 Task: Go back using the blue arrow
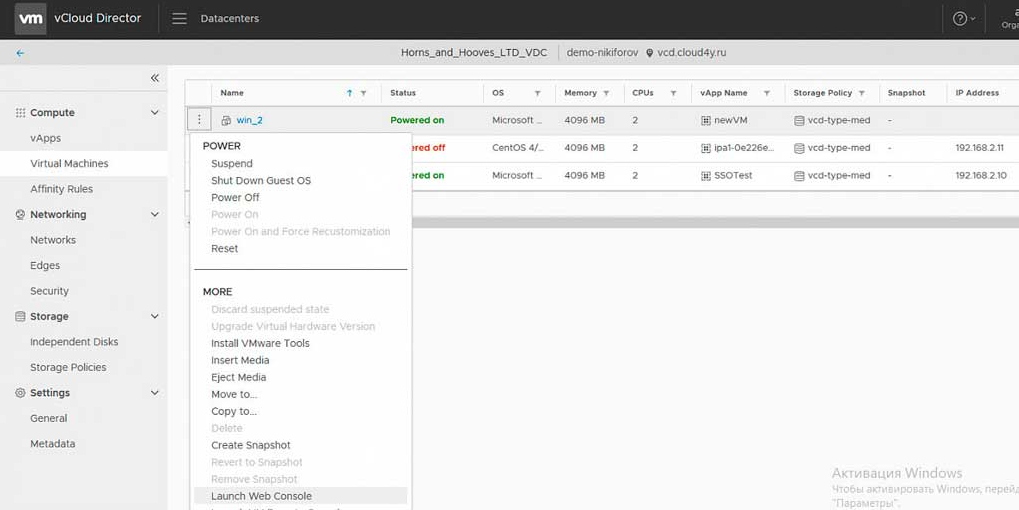pos(20,53)
